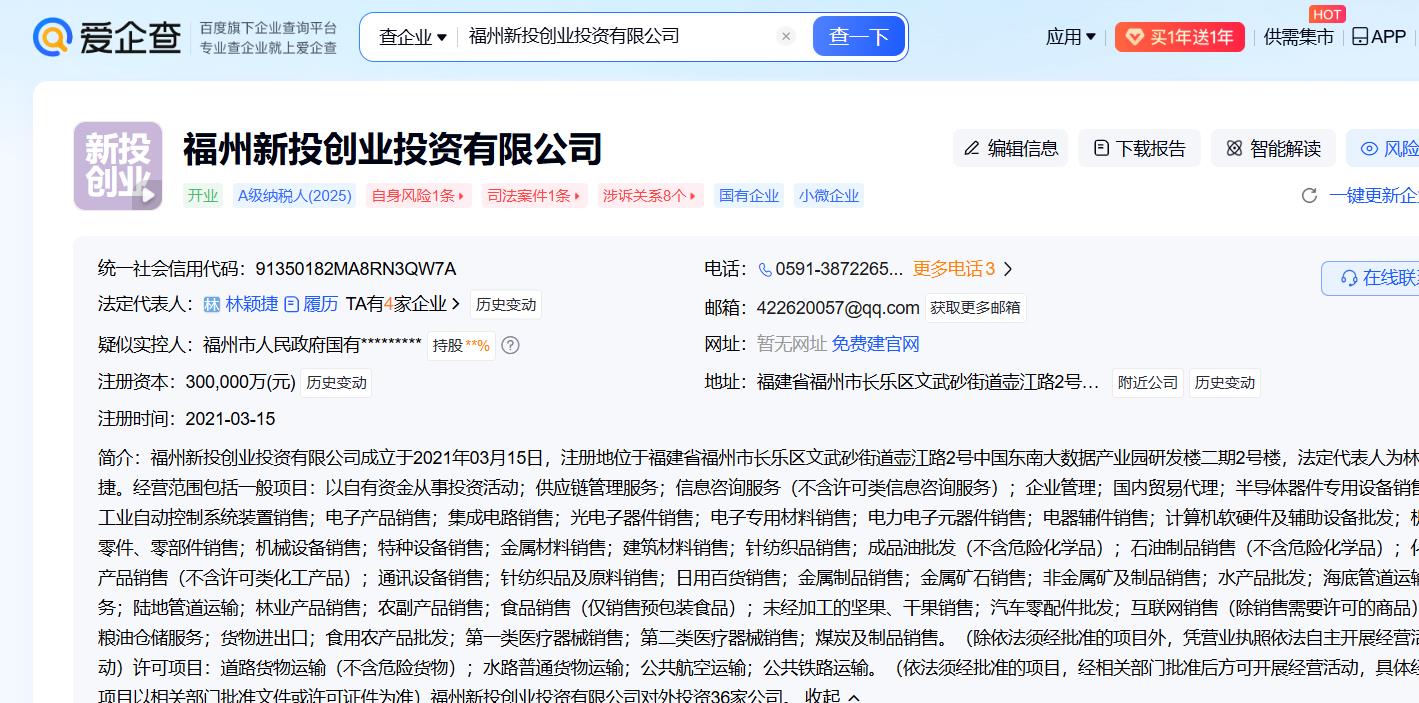
Task: Click the question mark help icon
Action: [510, 345]
